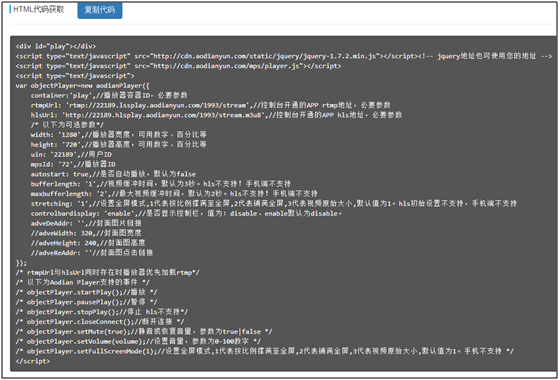Screen dimensions: 560x380
Task: Click the Aodian Player支持的事件 comment line
Action: tap(83, 282)
